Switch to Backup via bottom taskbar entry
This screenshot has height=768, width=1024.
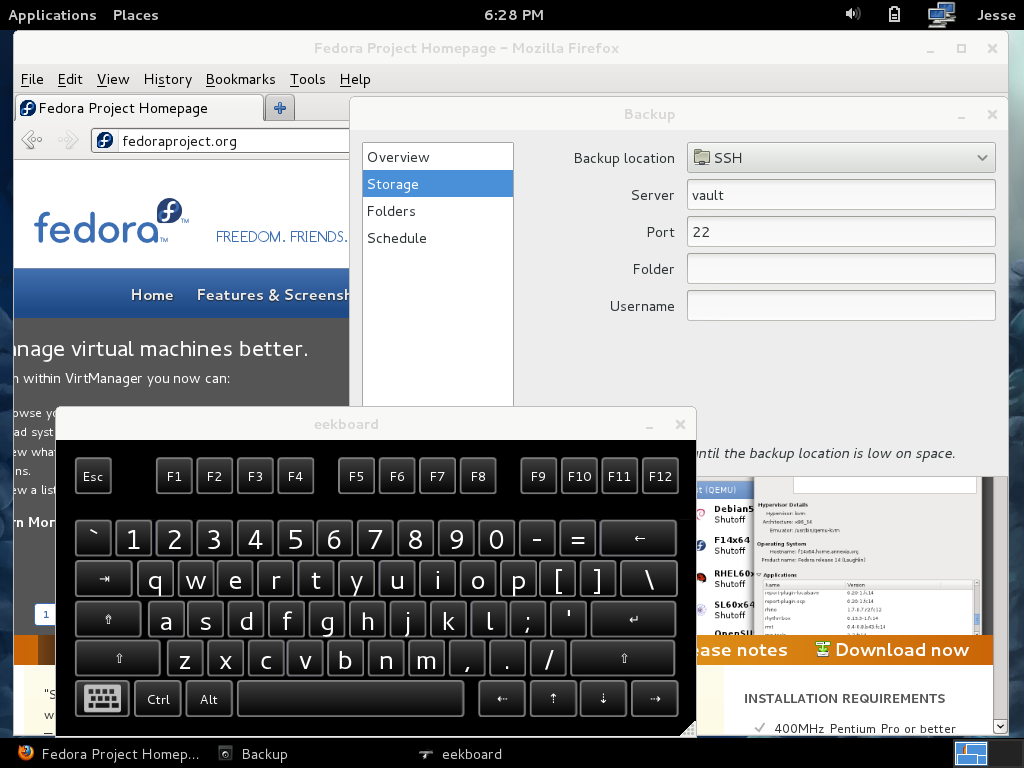(x=253, y=754)
